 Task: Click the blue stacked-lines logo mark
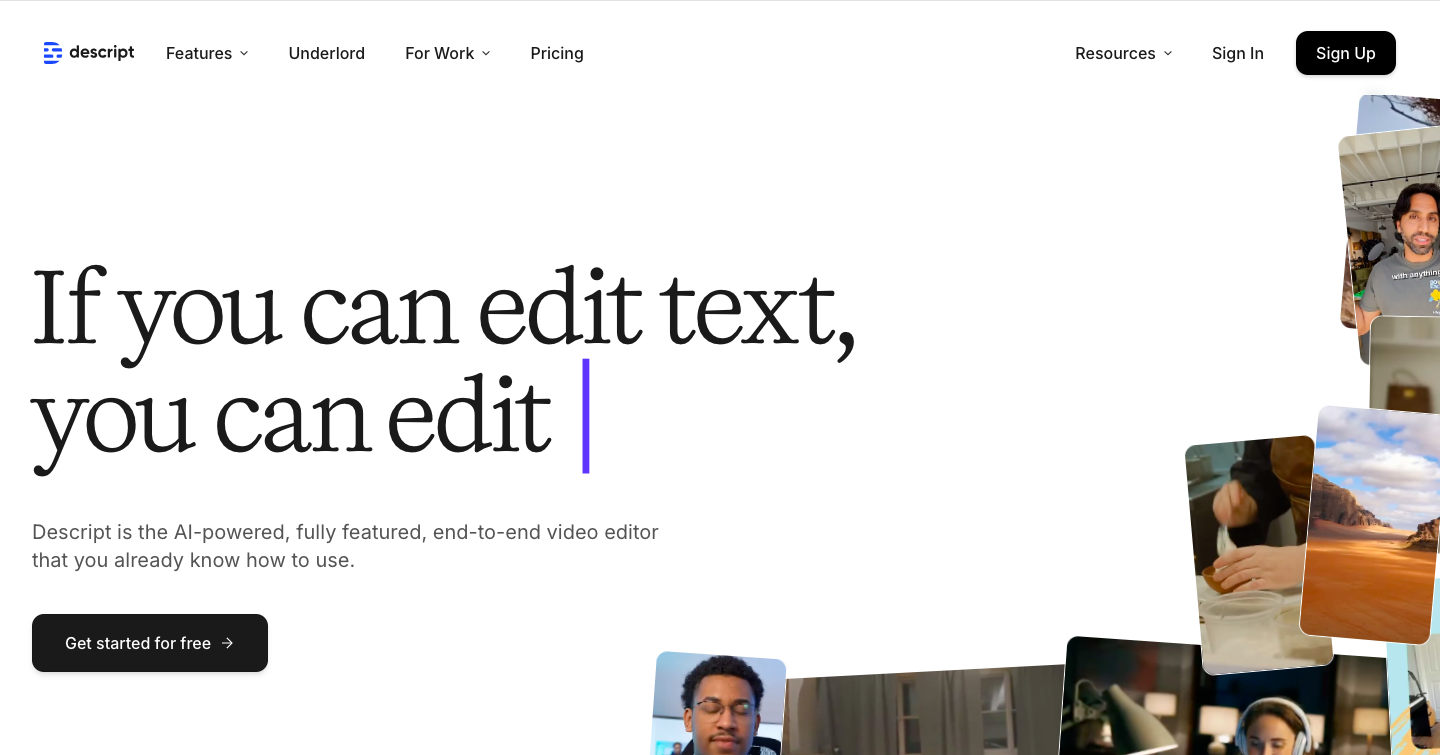coord(53,53)
